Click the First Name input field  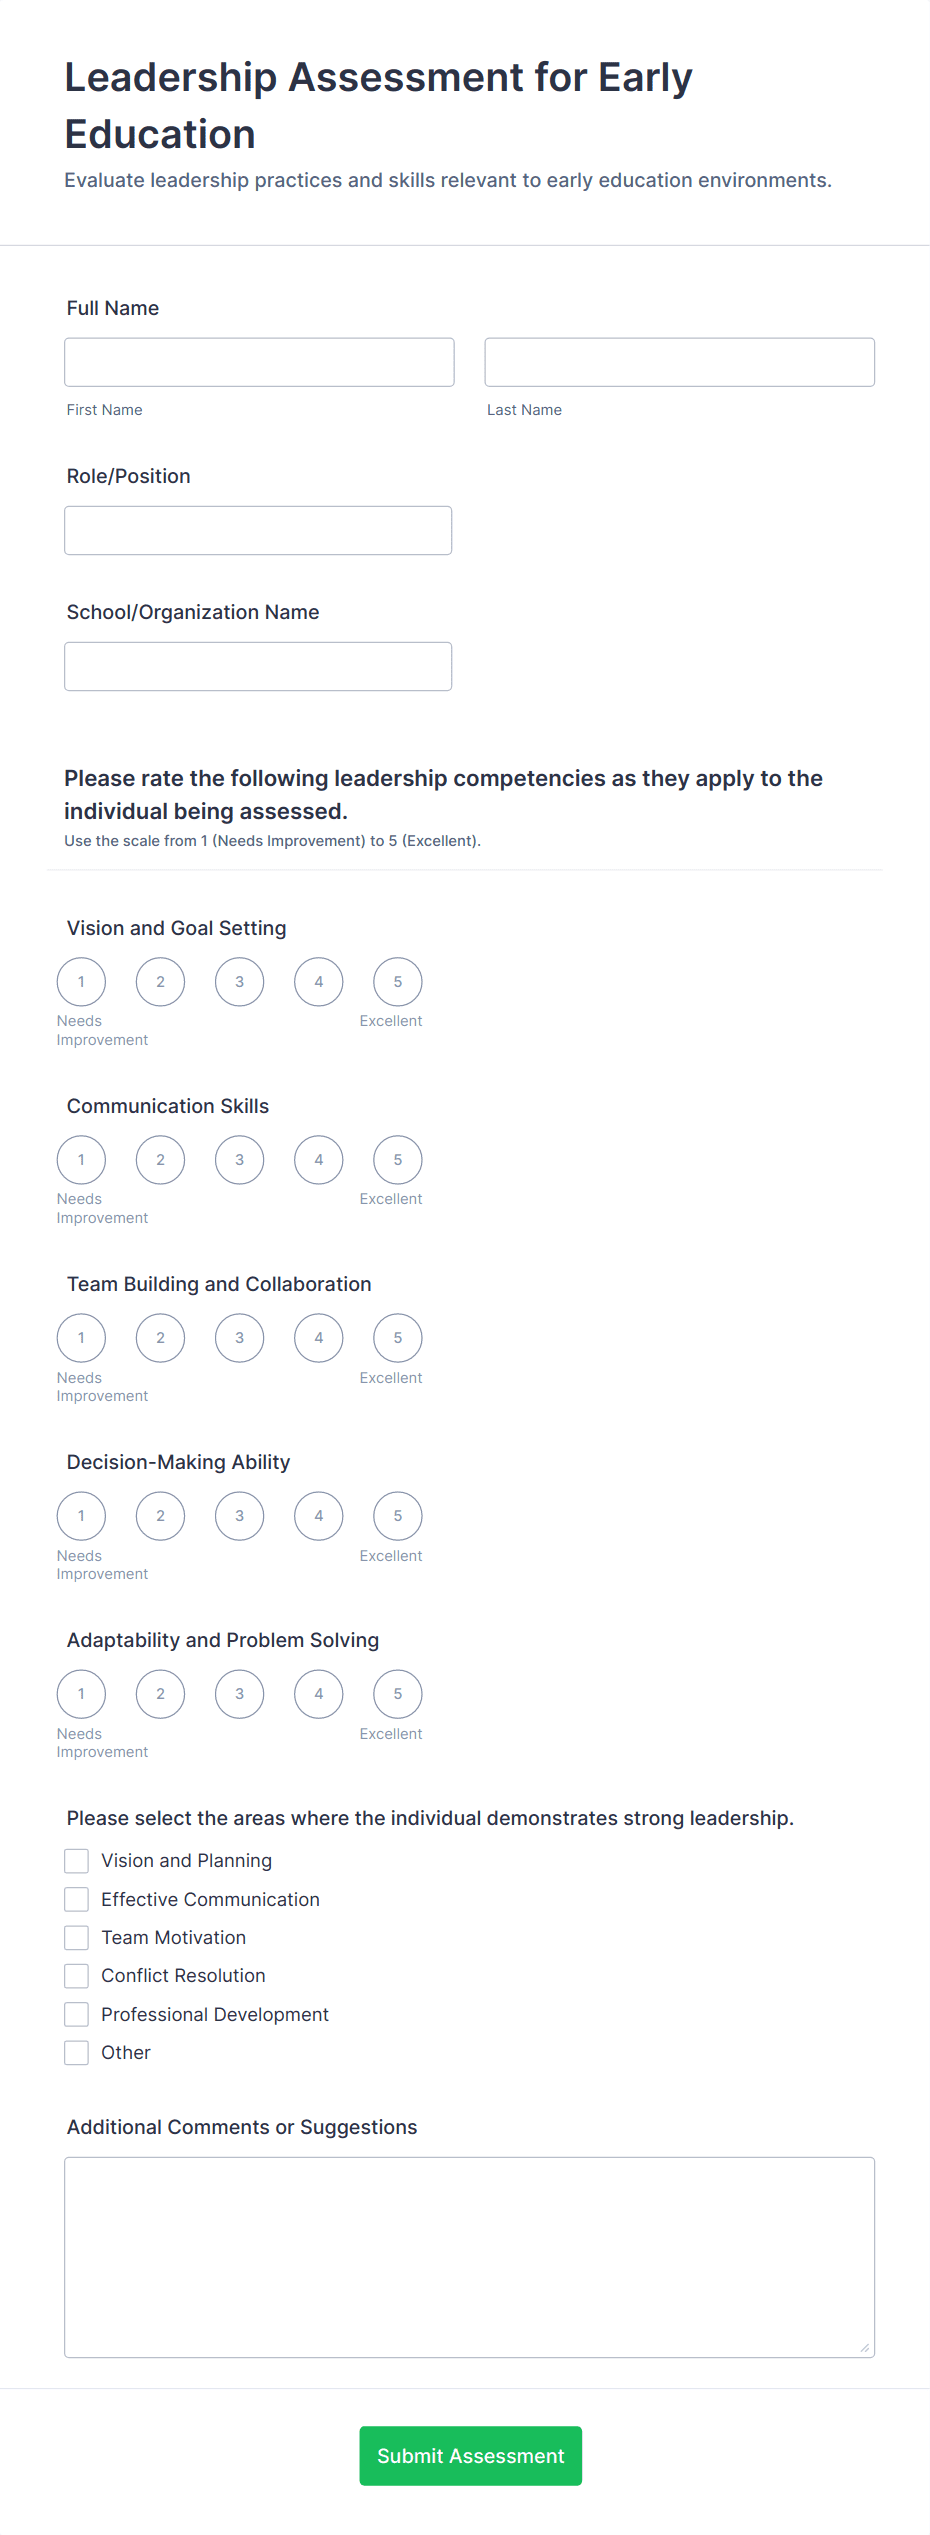(x=258, y=361)
